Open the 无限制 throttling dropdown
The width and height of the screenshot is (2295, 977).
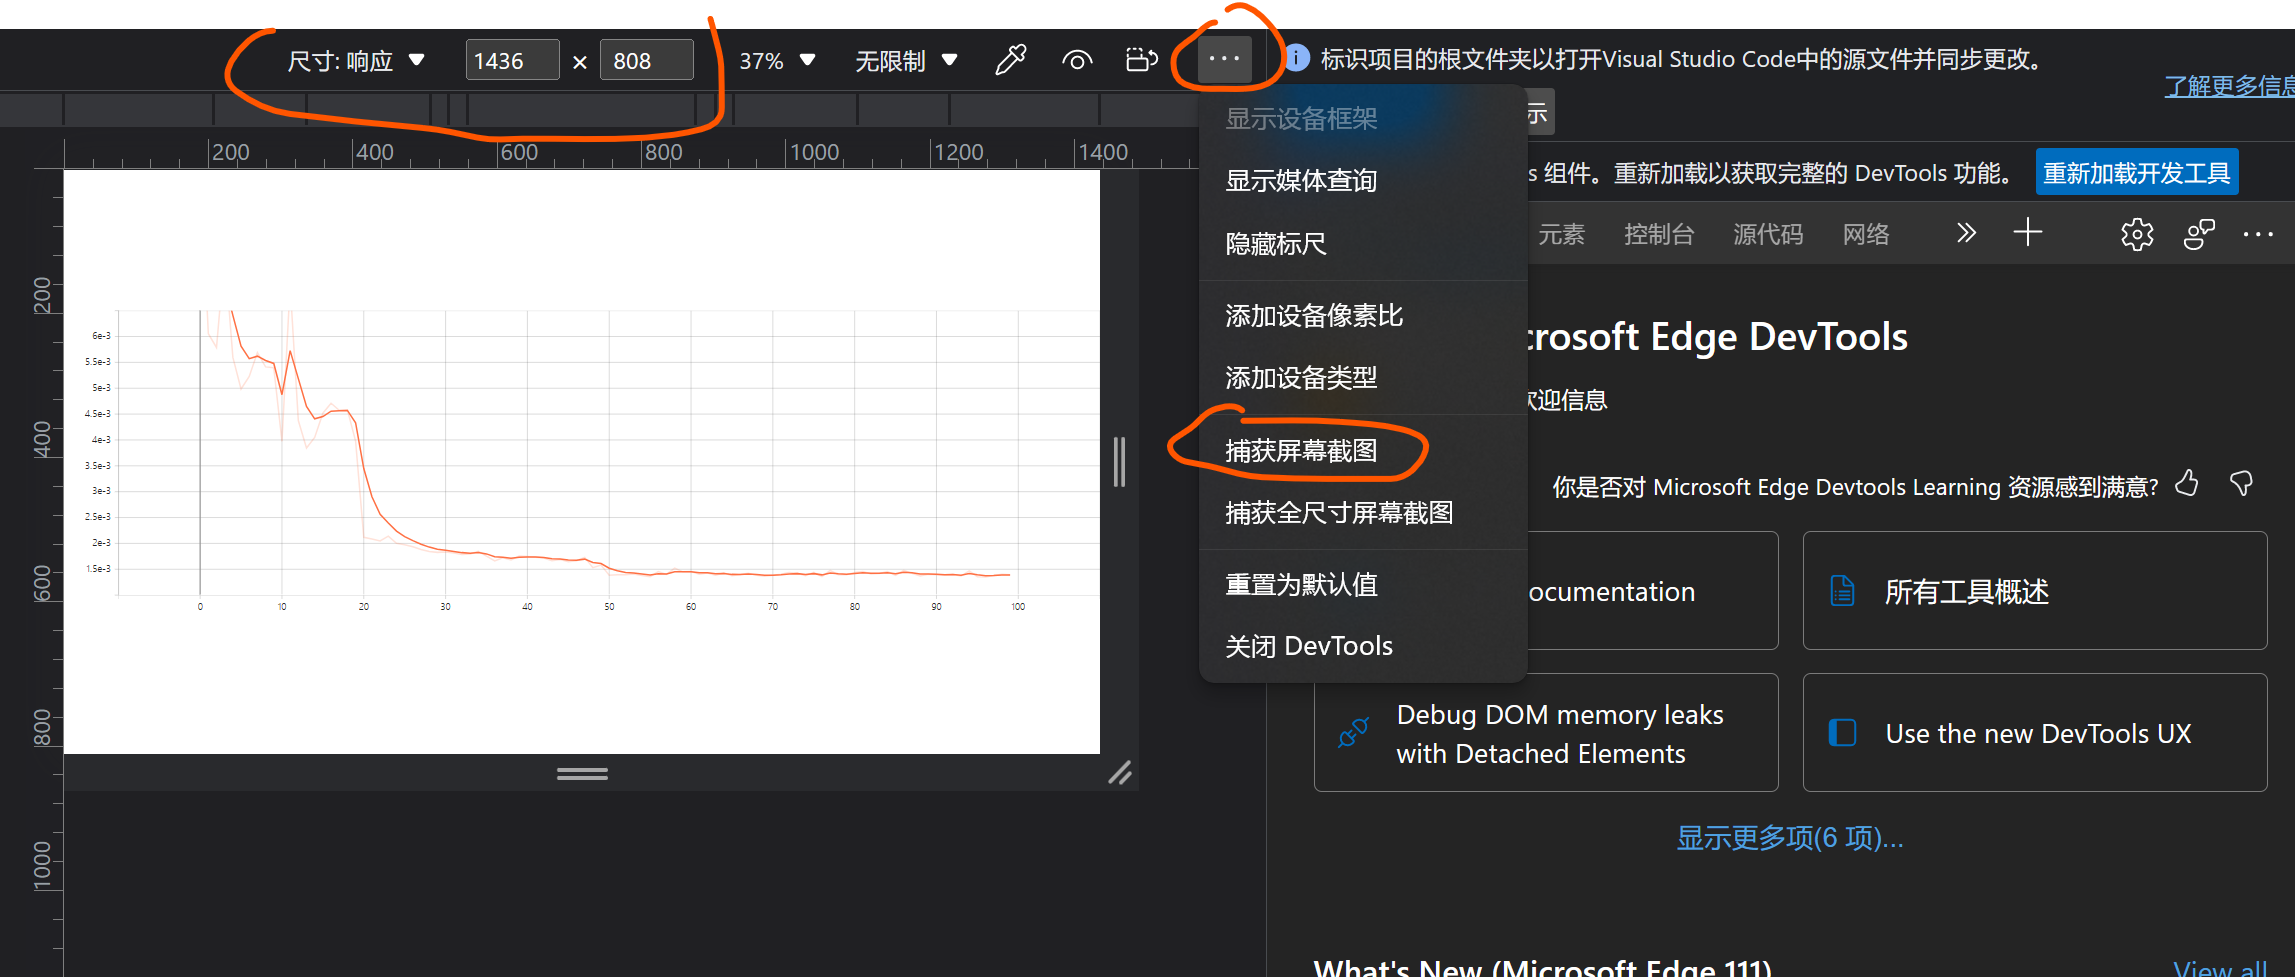(906, 61)
